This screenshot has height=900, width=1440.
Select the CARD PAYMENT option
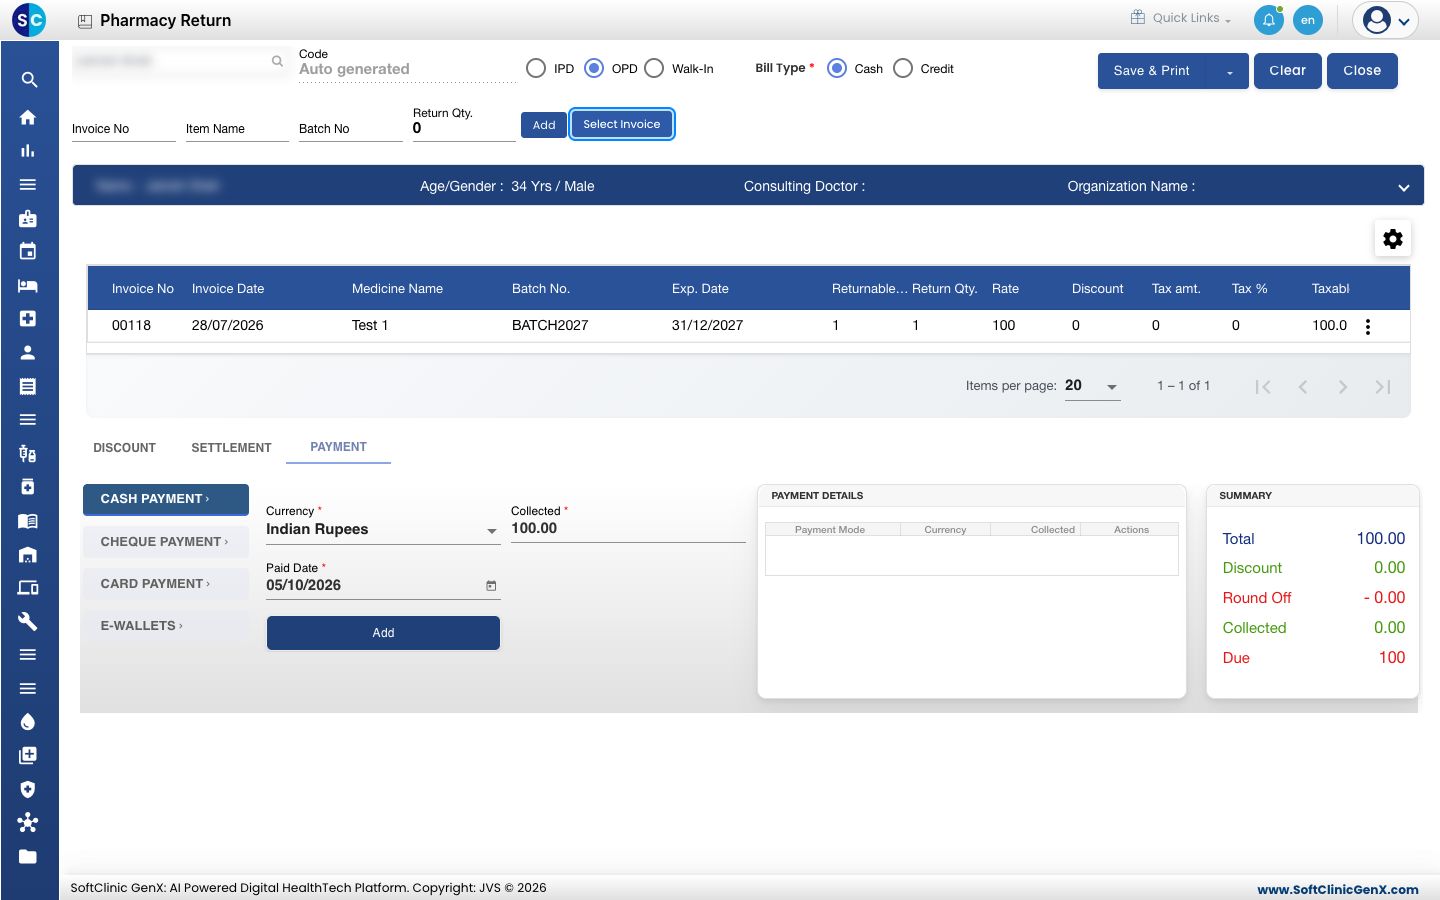(x=166, y=584)
